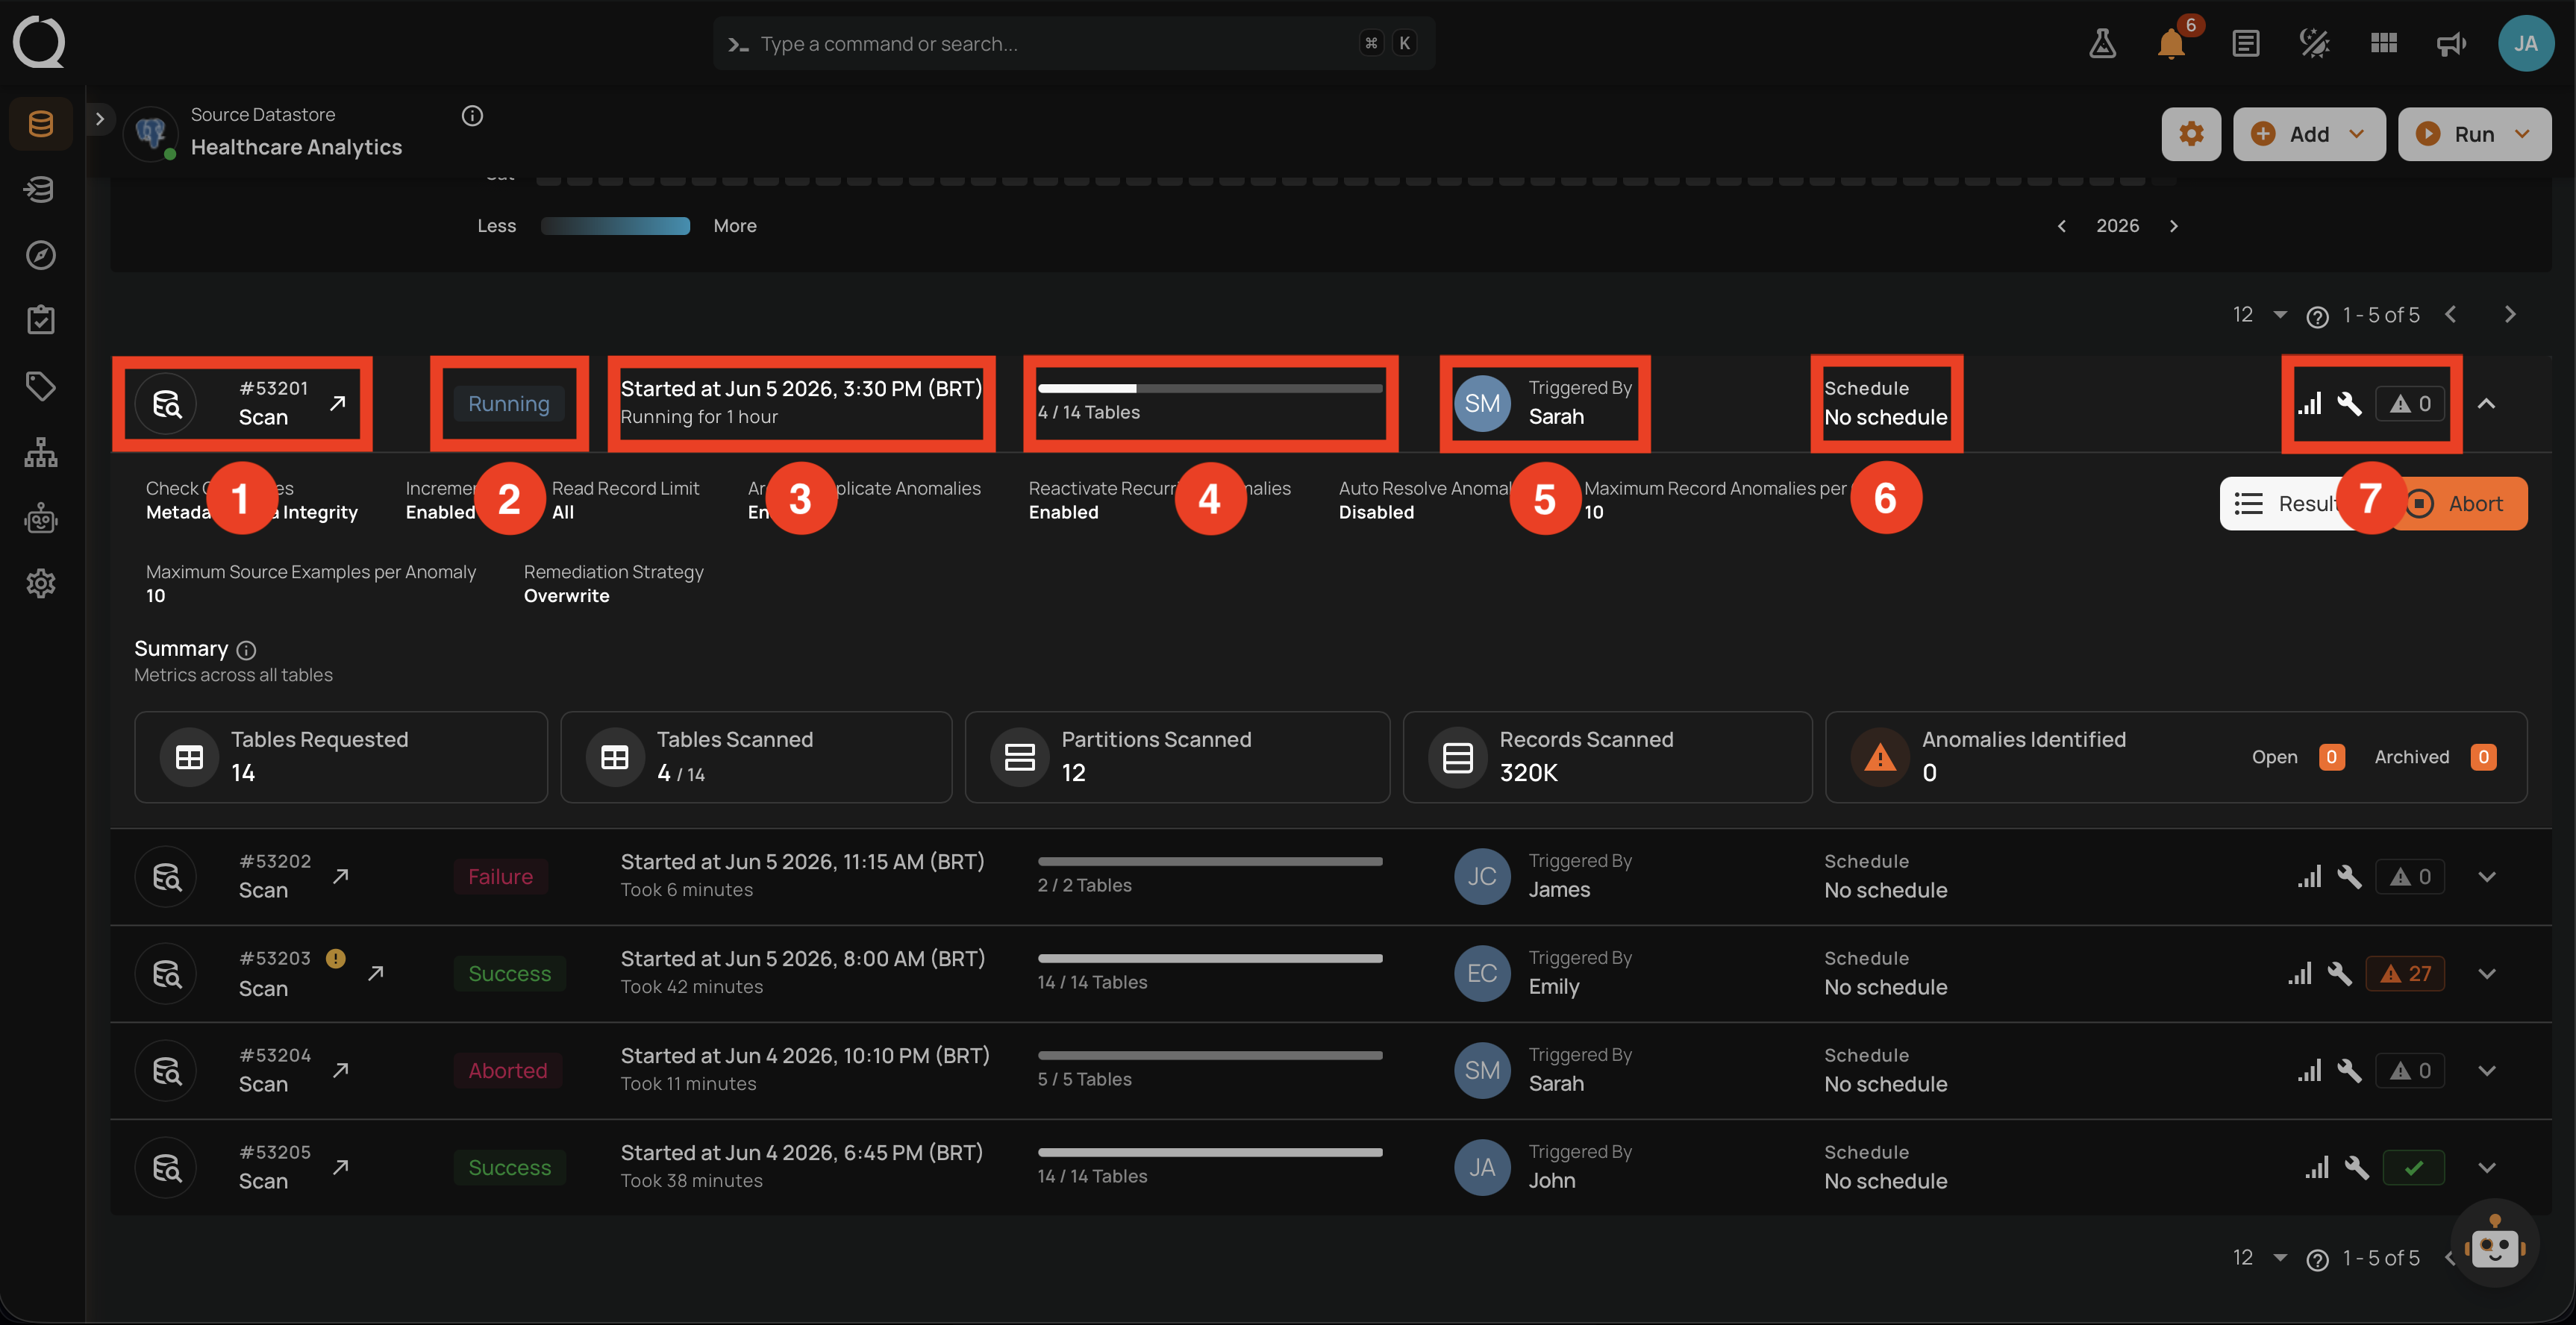Go to previous page in top pagination
This screenshot has height=1325, width=2576.
(2450, 314)
